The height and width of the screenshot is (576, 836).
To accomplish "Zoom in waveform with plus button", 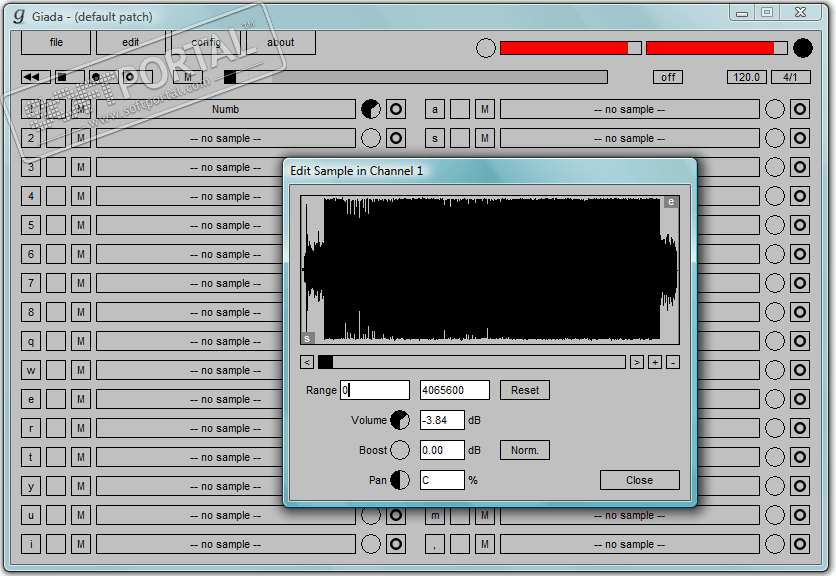I will (x=655, y=363).
